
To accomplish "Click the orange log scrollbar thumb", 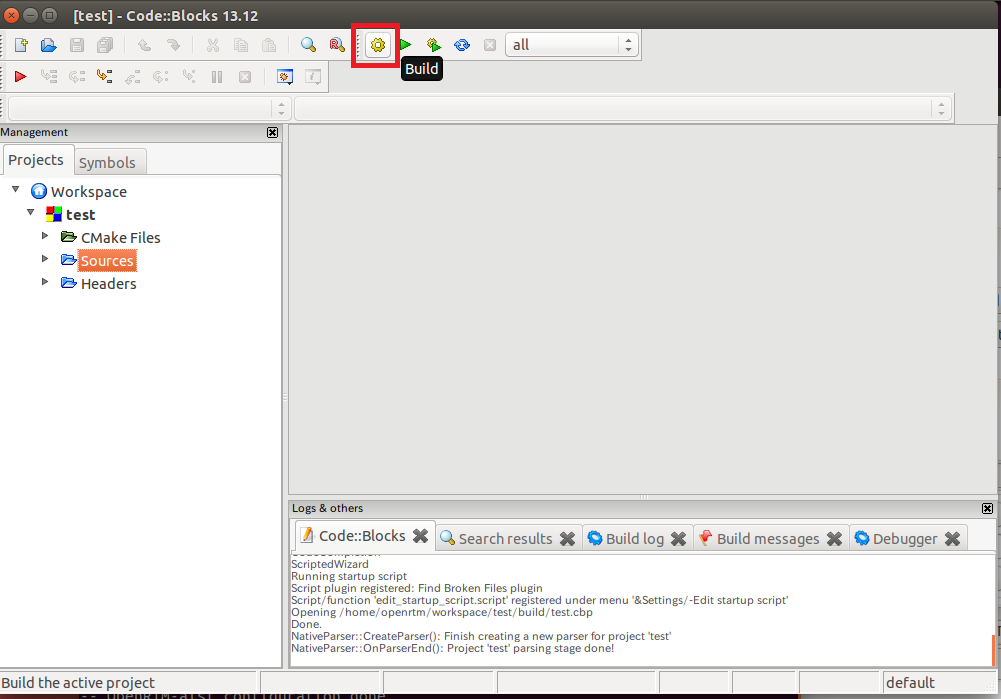I will tap(993, 650).
